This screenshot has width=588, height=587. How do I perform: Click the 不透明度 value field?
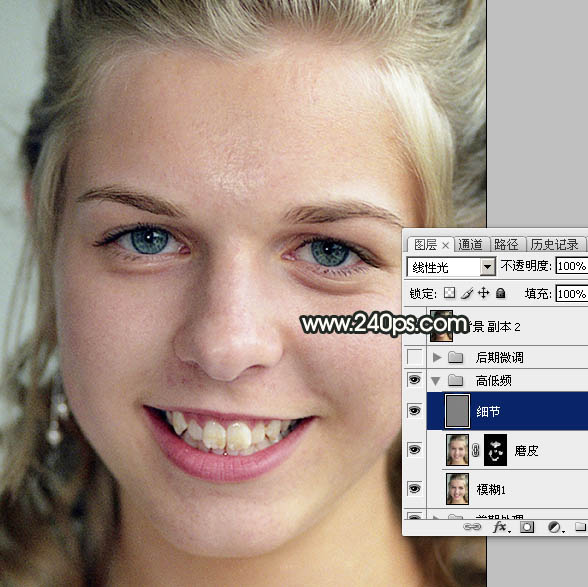coord(572,266)
